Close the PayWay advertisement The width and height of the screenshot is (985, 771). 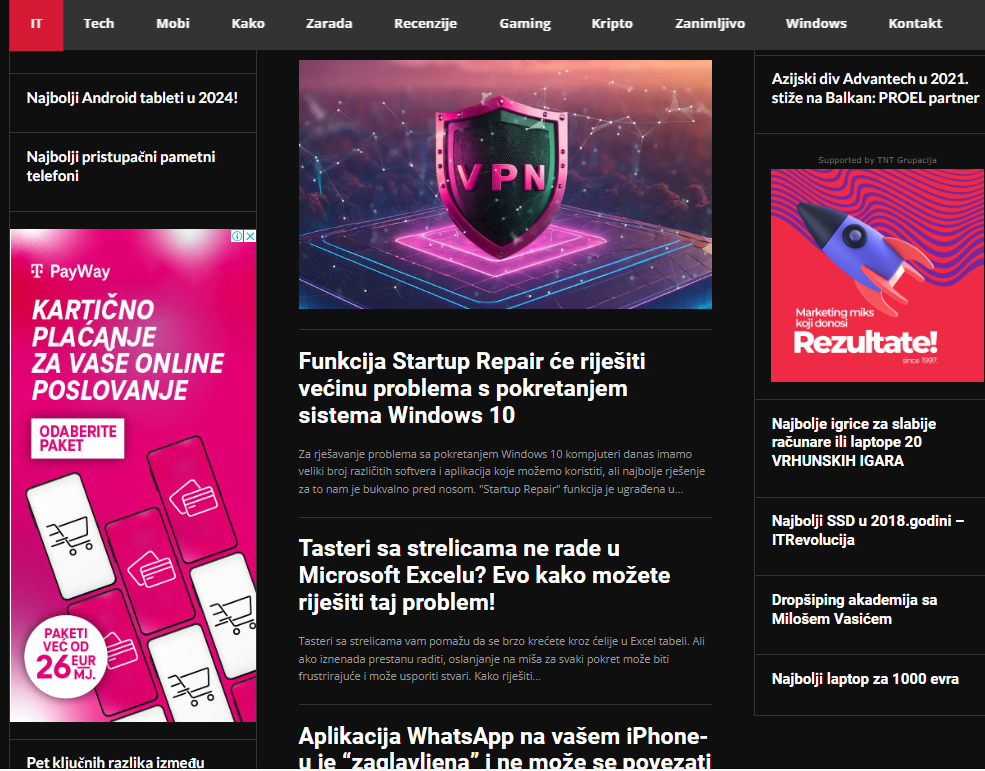[x=250, y=237]
